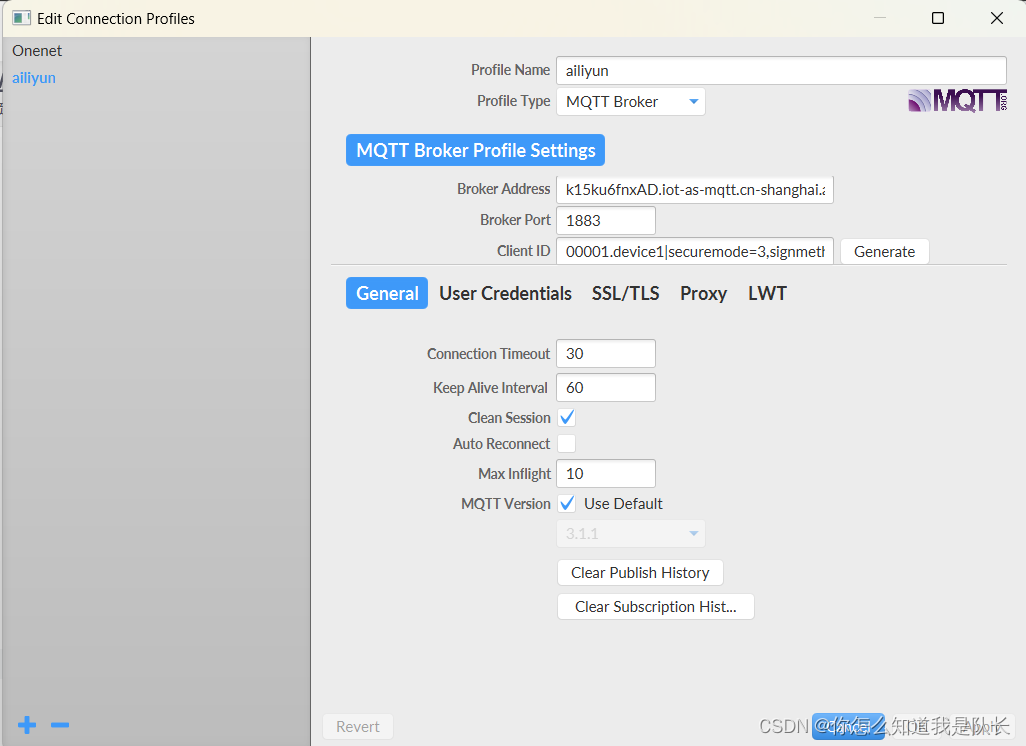The image size is (1026, 746).
Task: Click the MQTT.org logo
Action: 956,100
